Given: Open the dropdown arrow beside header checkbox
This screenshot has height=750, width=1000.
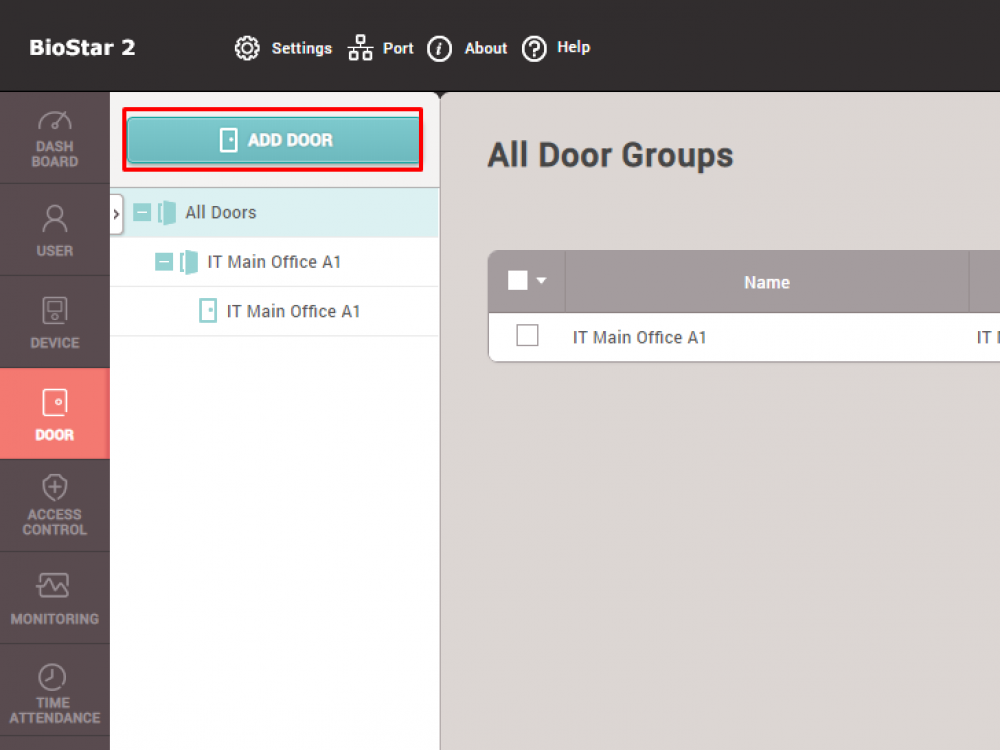Looking at the screenshot, I should click(542, 281).
